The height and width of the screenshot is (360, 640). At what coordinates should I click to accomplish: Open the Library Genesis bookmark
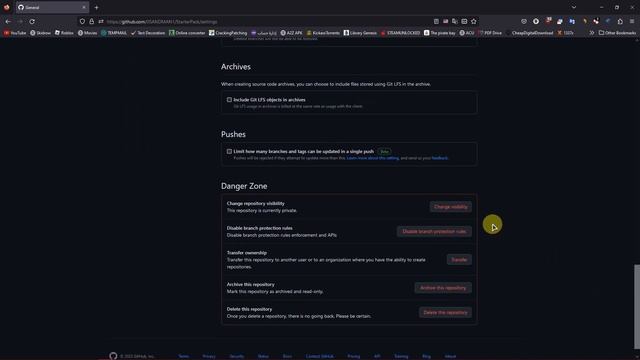click(x=360, y=33)
